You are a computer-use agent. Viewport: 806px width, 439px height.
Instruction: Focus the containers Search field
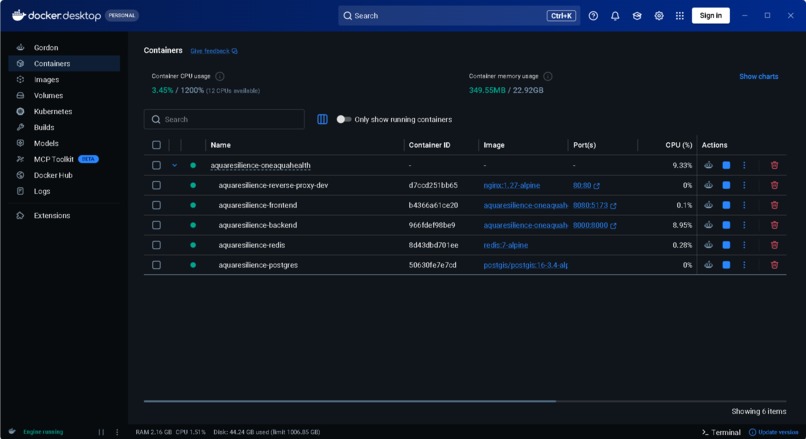[224, 119]
